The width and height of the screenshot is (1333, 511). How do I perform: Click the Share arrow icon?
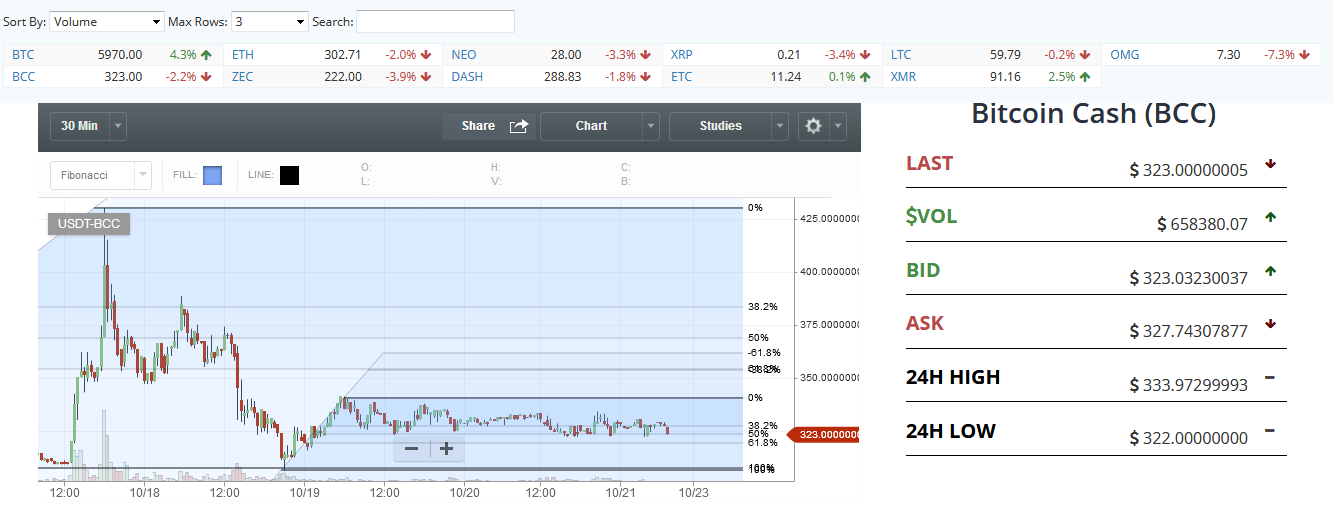pos(519,126)
